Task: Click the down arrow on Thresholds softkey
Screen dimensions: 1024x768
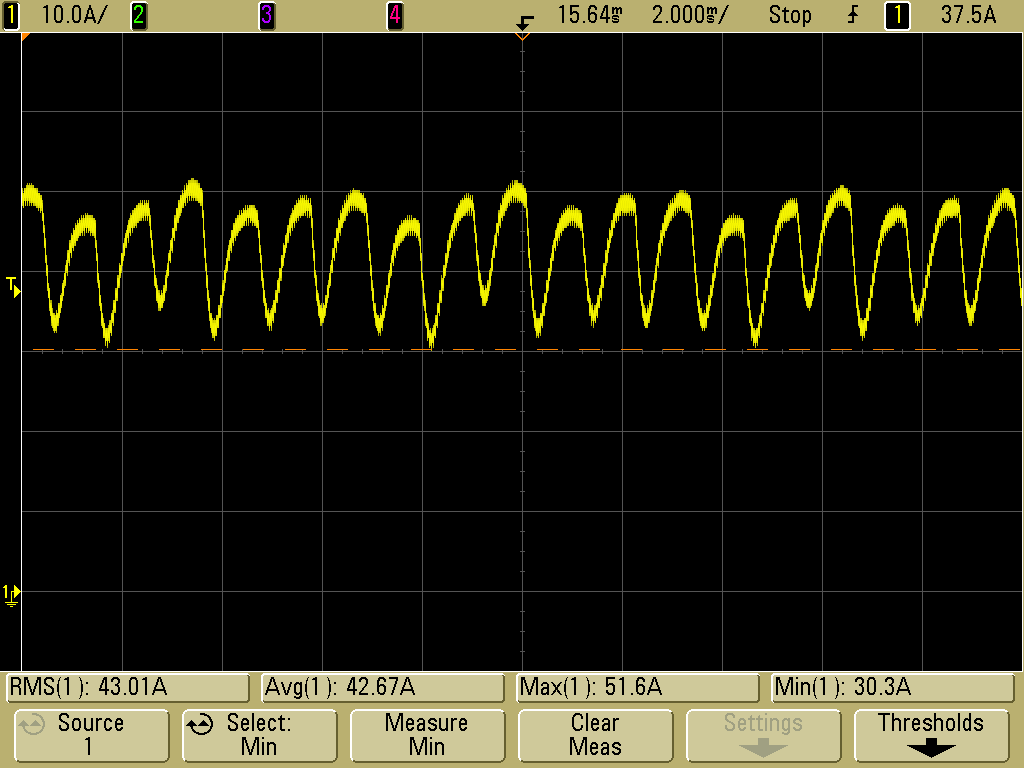Action: coord(931,748)
